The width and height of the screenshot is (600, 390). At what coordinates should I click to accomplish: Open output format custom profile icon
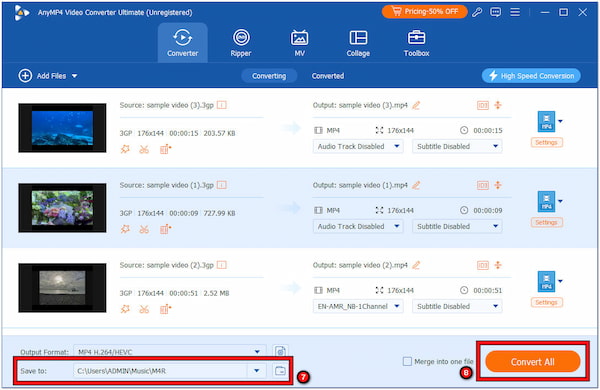[280, 351]
